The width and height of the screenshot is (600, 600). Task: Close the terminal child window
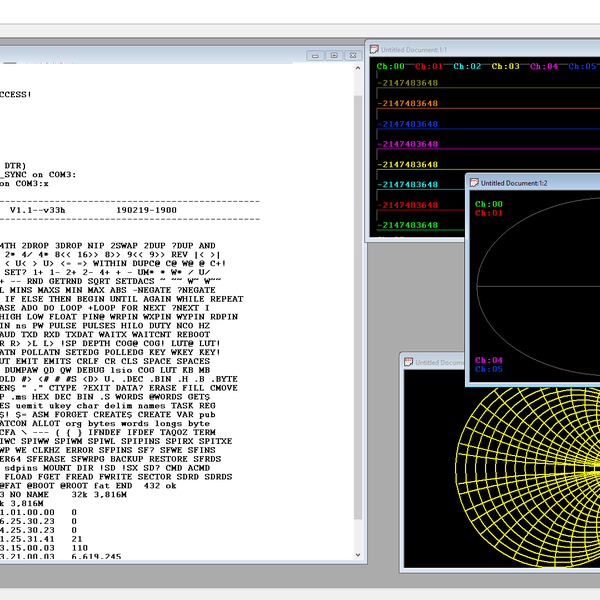[x=353, y=55]
